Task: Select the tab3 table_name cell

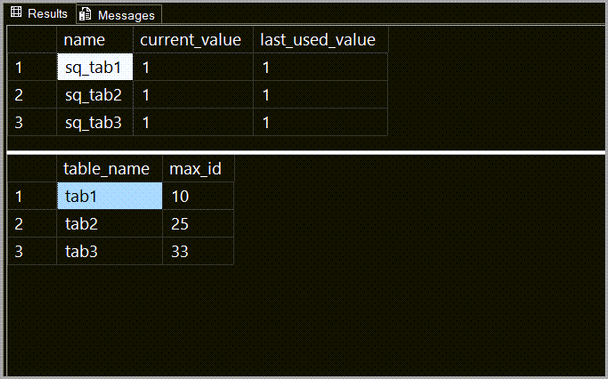Action: (109, 251)
